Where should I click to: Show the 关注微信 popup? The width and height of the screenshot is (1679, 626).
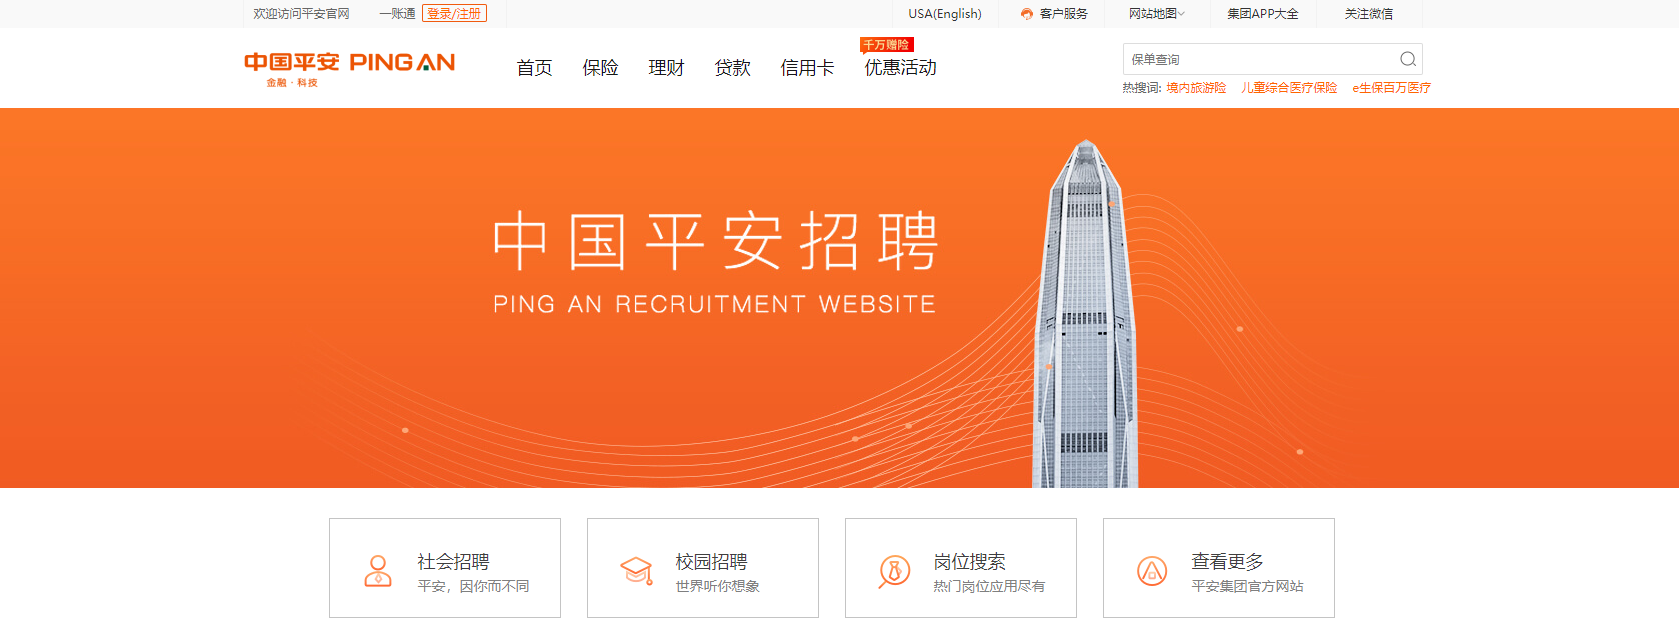(x=1368, y=14)
